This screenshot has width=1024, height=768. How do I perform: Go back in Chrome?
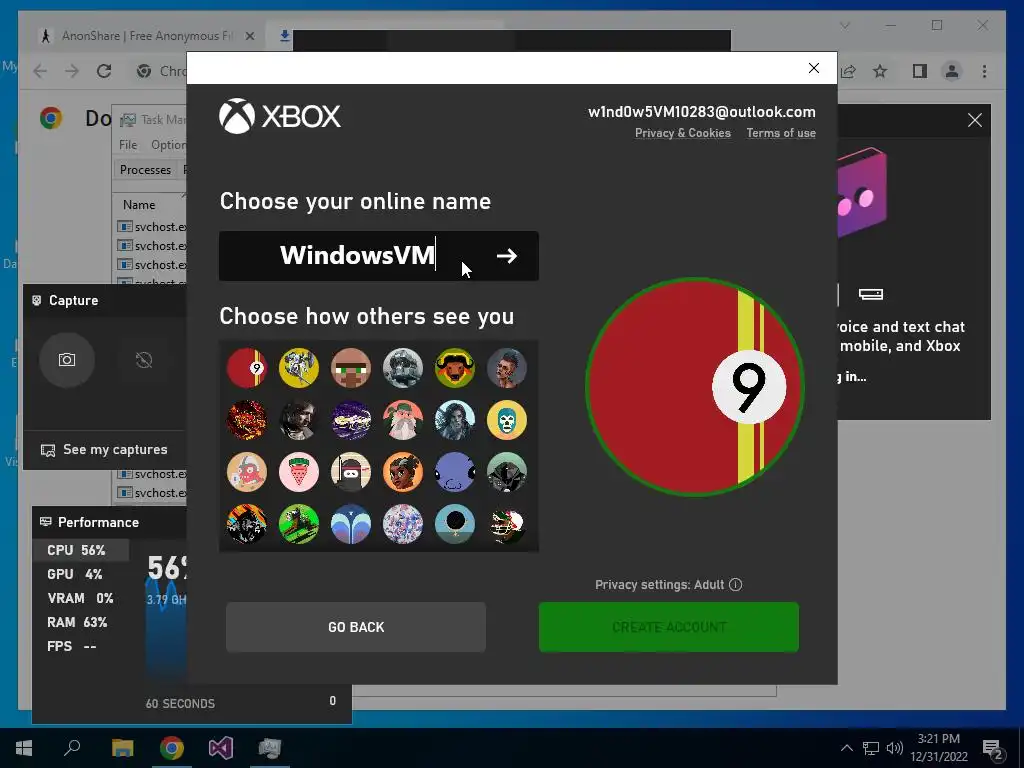[40, 71]
